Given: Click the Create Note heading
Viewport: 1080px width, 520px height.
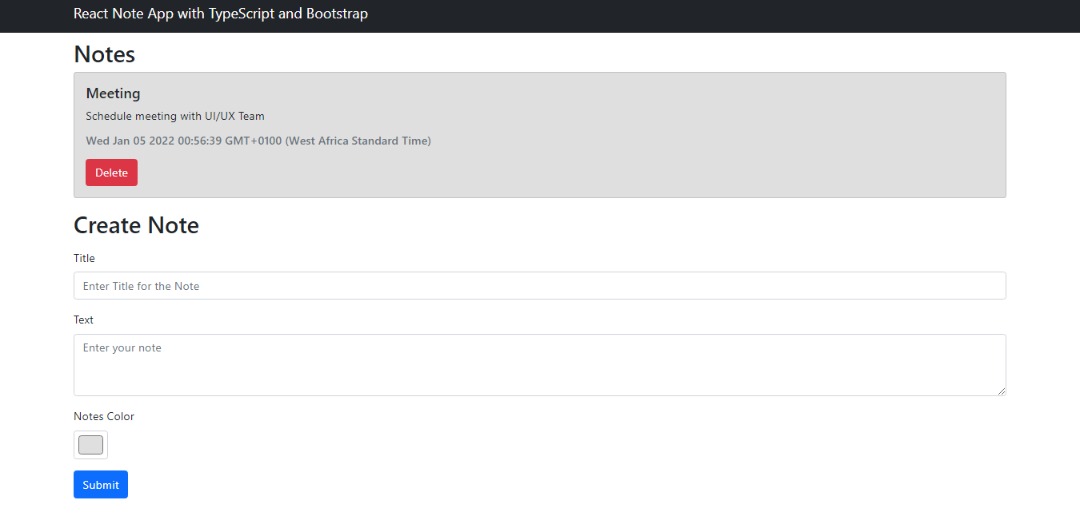Looking at the screenshot, I should 136,225.
